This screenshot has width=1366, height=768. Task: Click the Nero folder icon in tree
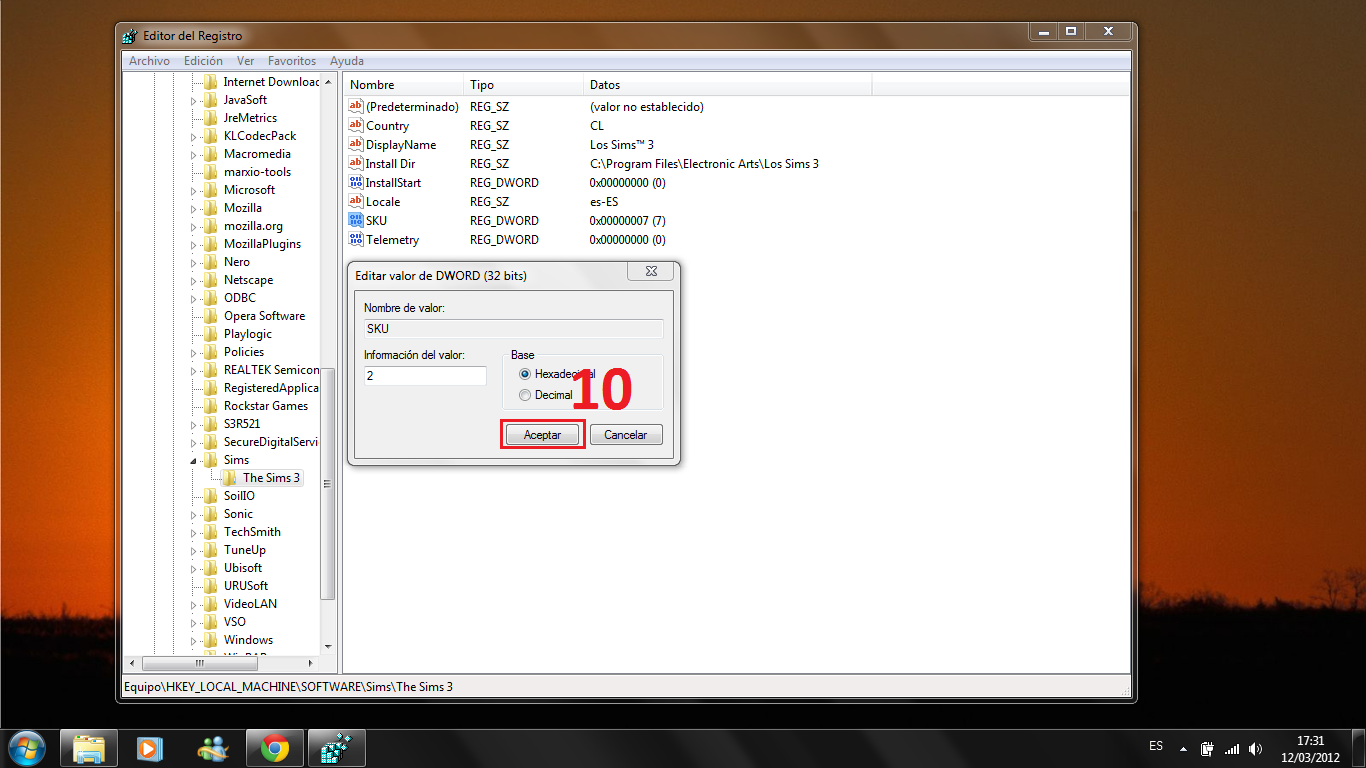click(x=211, y=262)
